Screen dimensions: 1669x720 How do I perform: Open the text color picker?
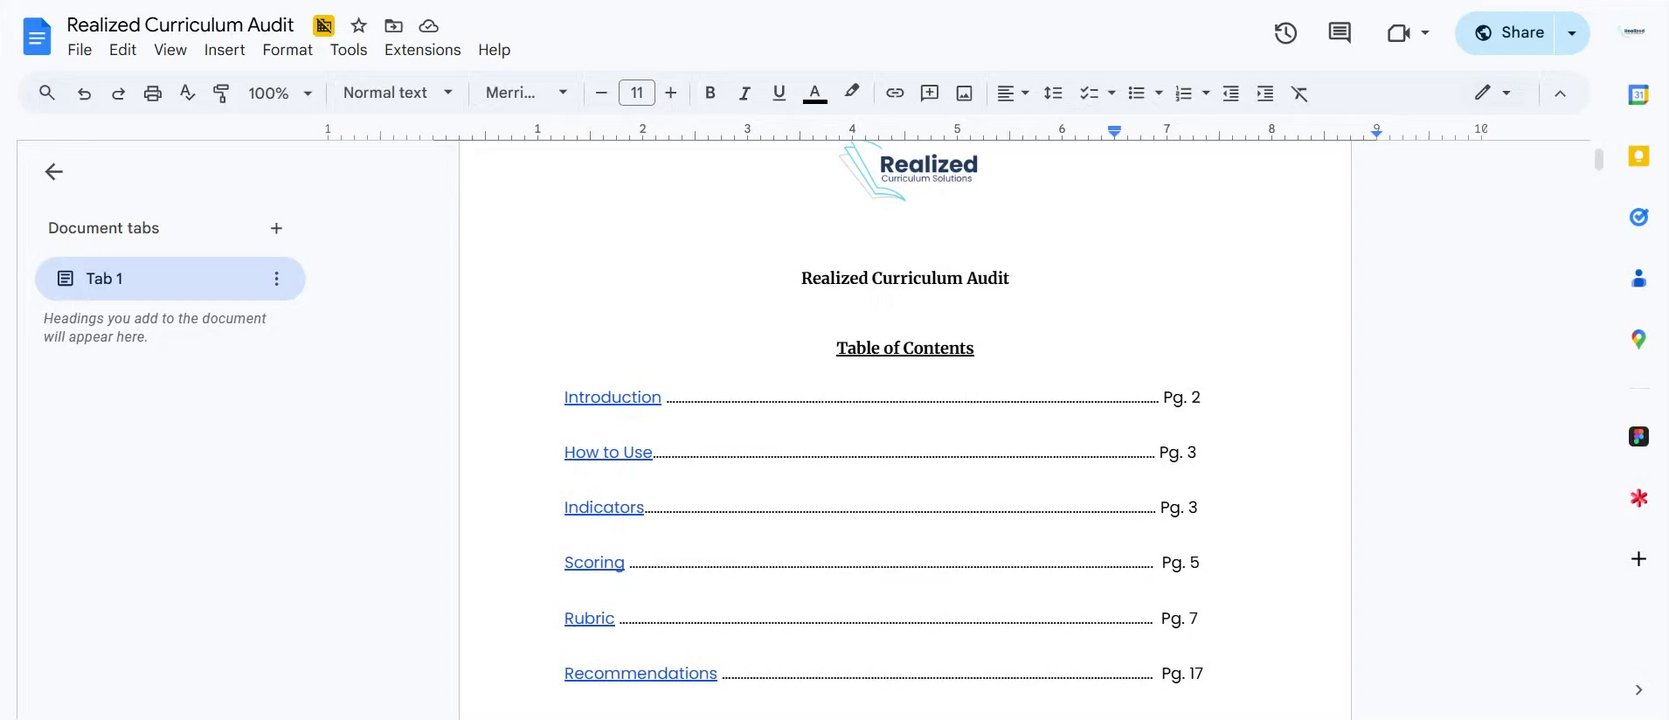pos(815,93)
